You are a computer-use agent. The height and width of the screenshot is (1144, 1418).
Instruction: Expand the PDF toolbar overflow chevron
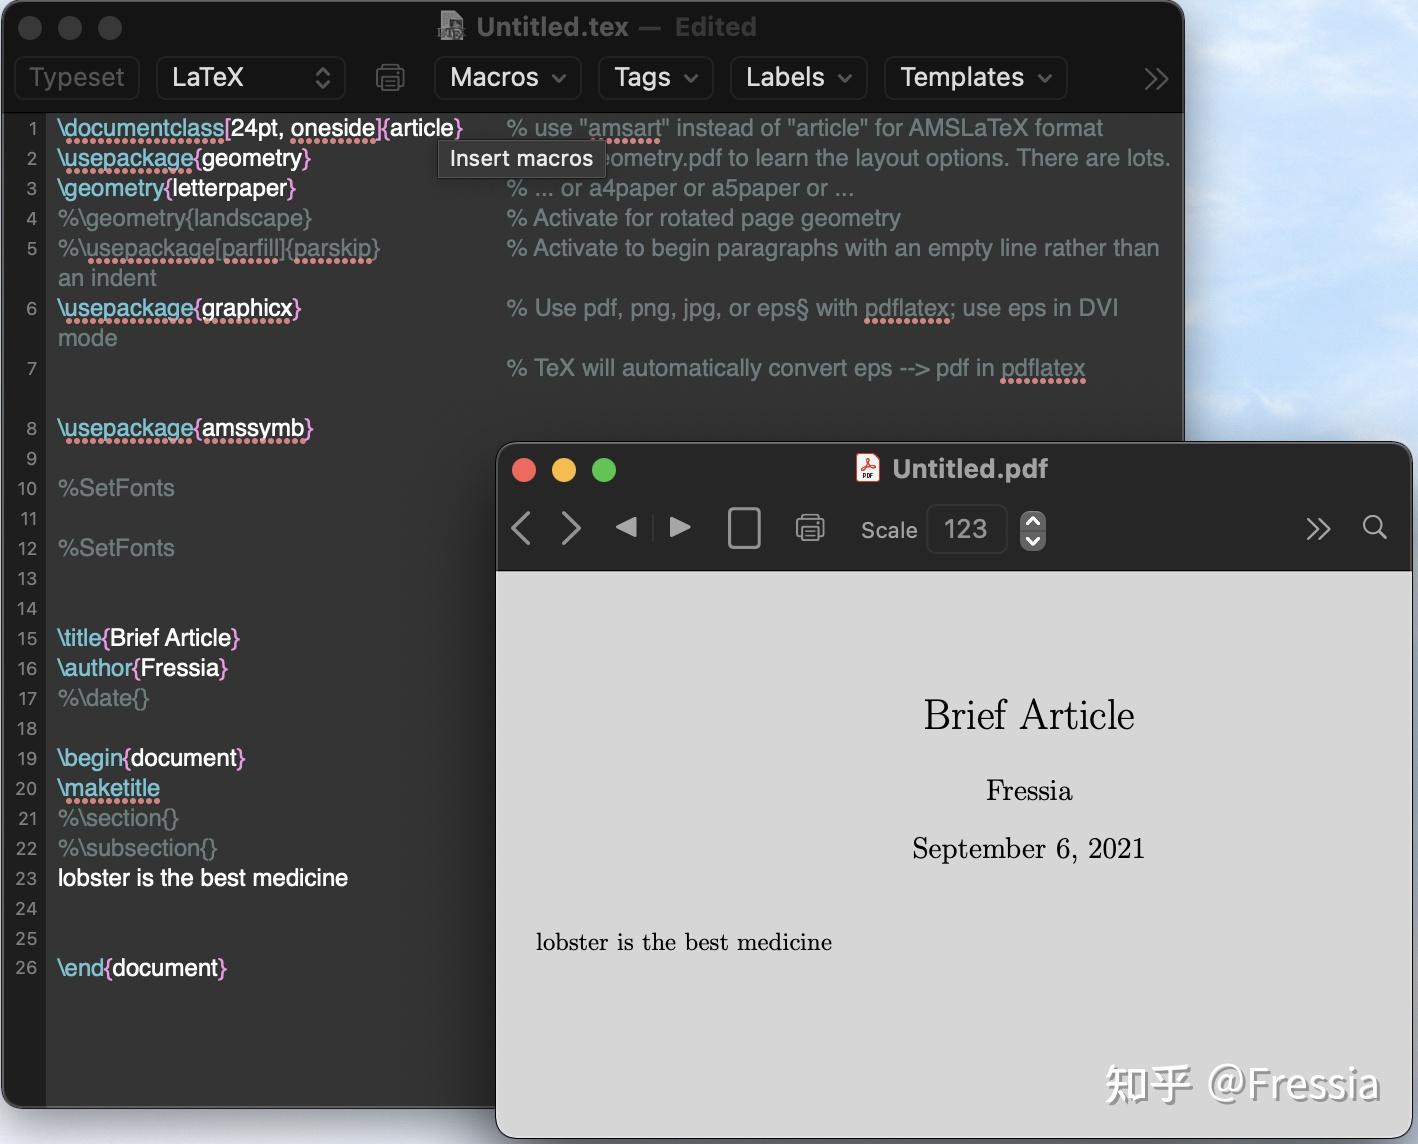1318,529
